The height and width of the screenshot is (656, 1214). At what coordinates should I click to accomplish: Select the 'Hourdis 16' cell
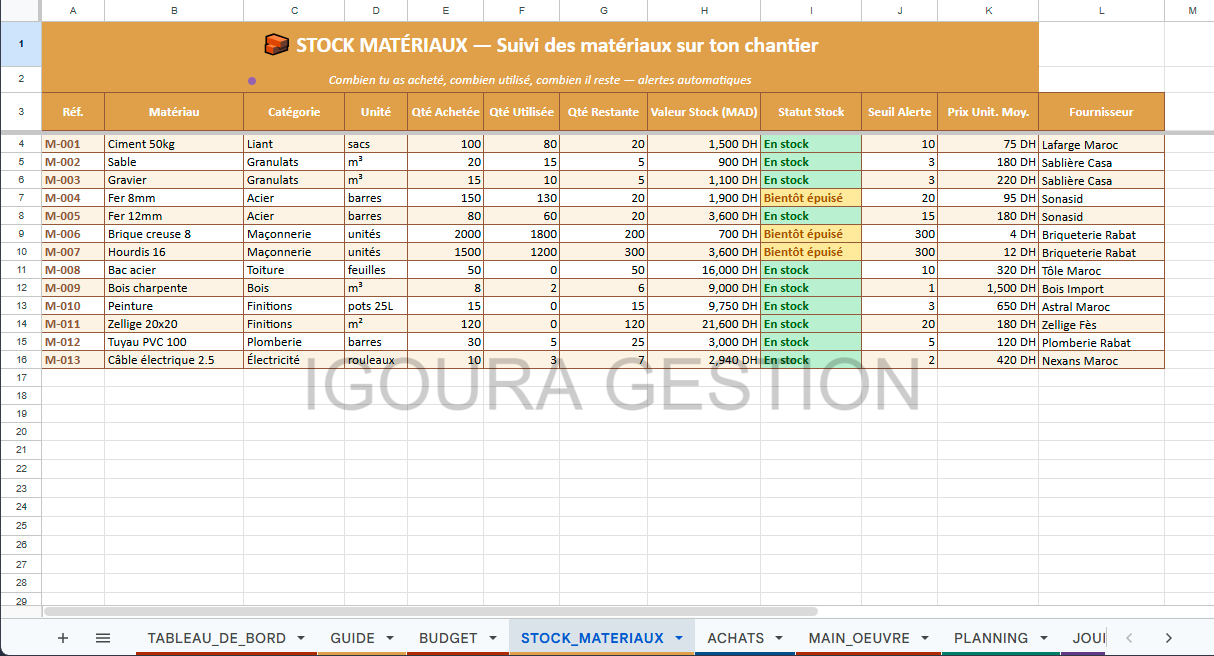click(174, 252)
